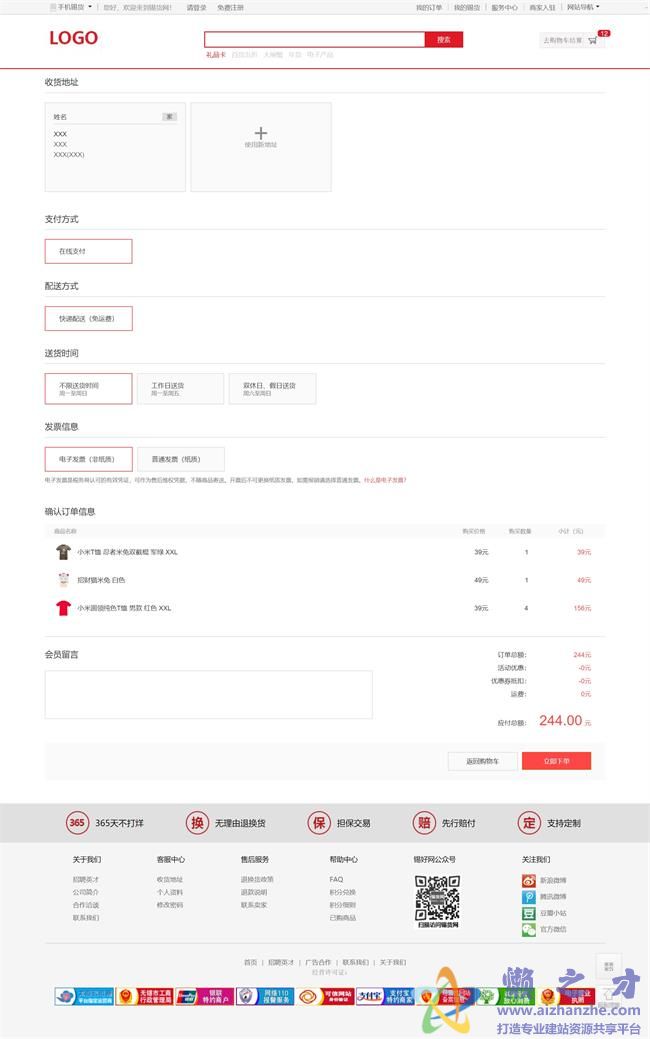Viewport: 650px width, 1039px height.
Task: Open 我的订单 in the top navigation
Action: point(429,7)
